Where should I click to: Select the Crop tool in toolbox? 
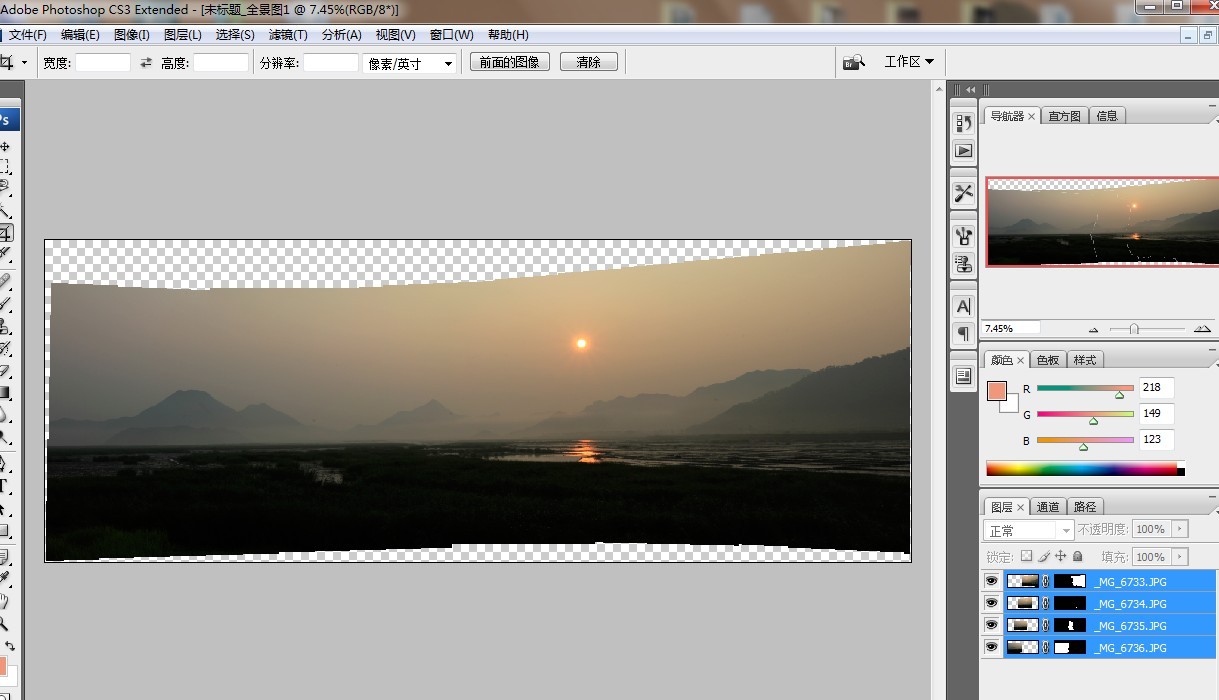point(5,232)
